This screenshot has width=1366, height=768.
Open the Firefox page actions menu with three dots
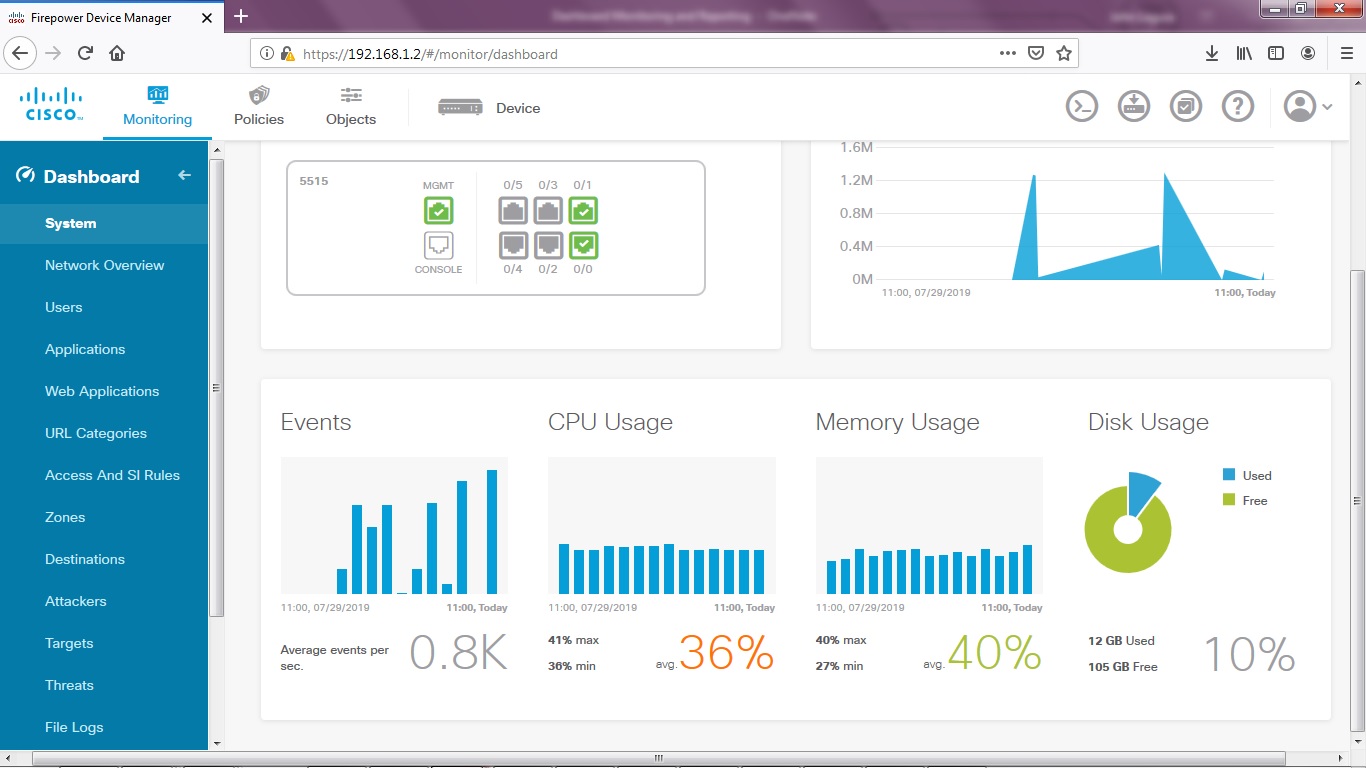(1007, 52)
